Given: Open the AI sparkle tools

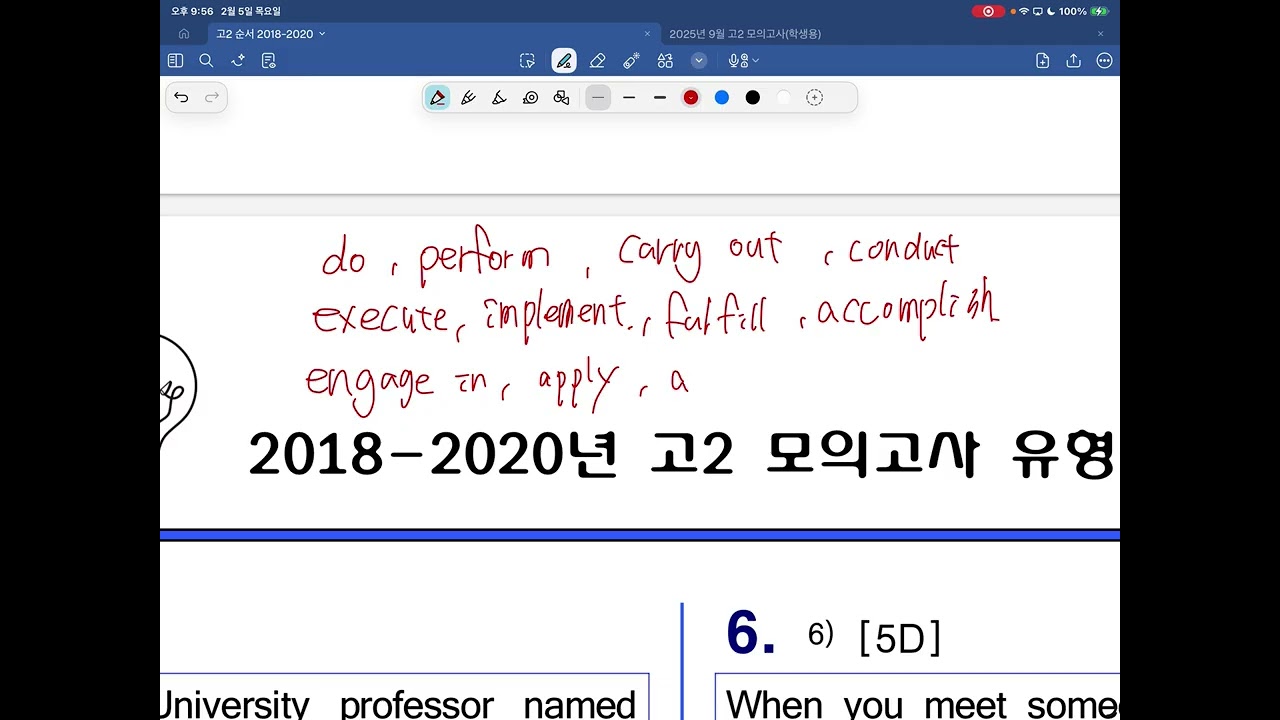Looking at the screenshot, I should (x=238, y=61).
